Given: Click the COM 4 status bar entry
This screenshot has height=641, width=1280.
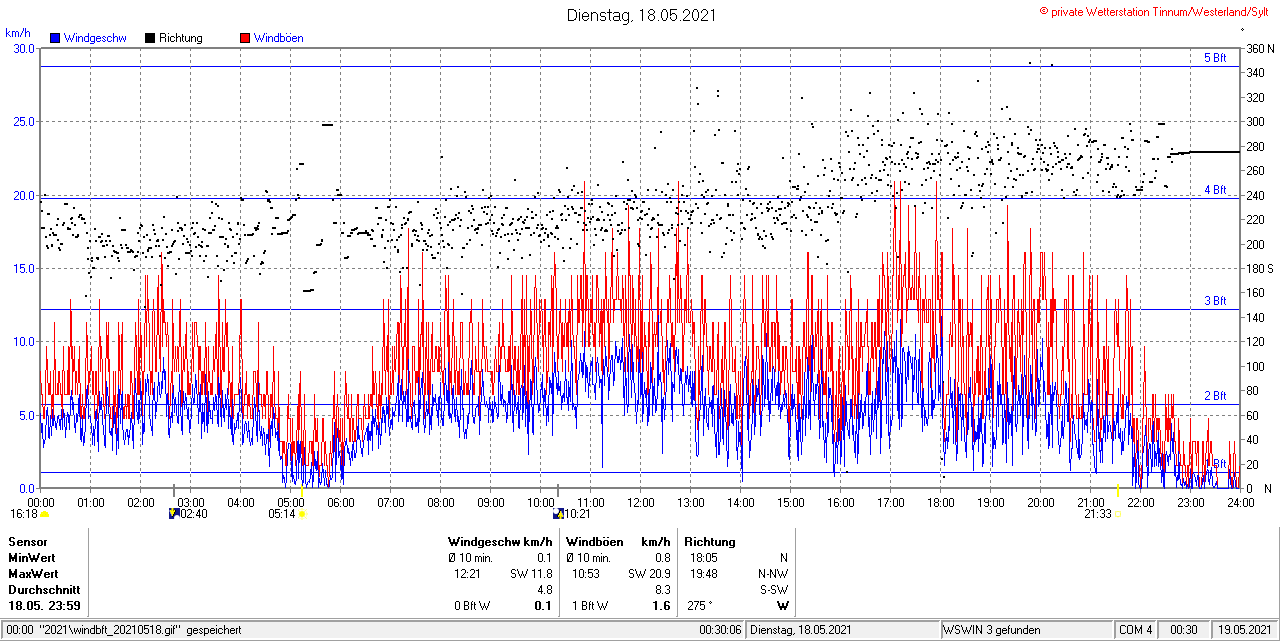Looking at the screenshot, I should (x=1136, y=630).
